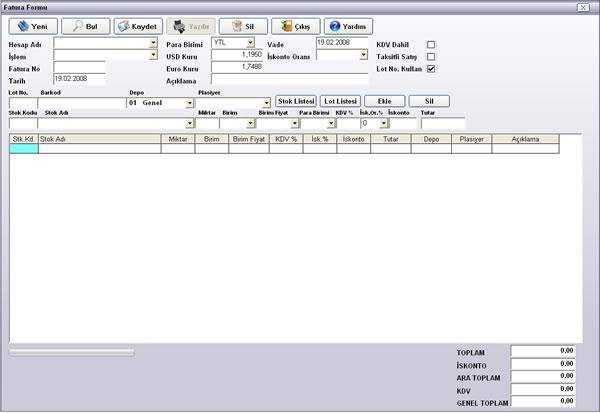Enable the KDV Dahil checkbox
This screenshot has height=413, width=600.
(x=431, y=44)
